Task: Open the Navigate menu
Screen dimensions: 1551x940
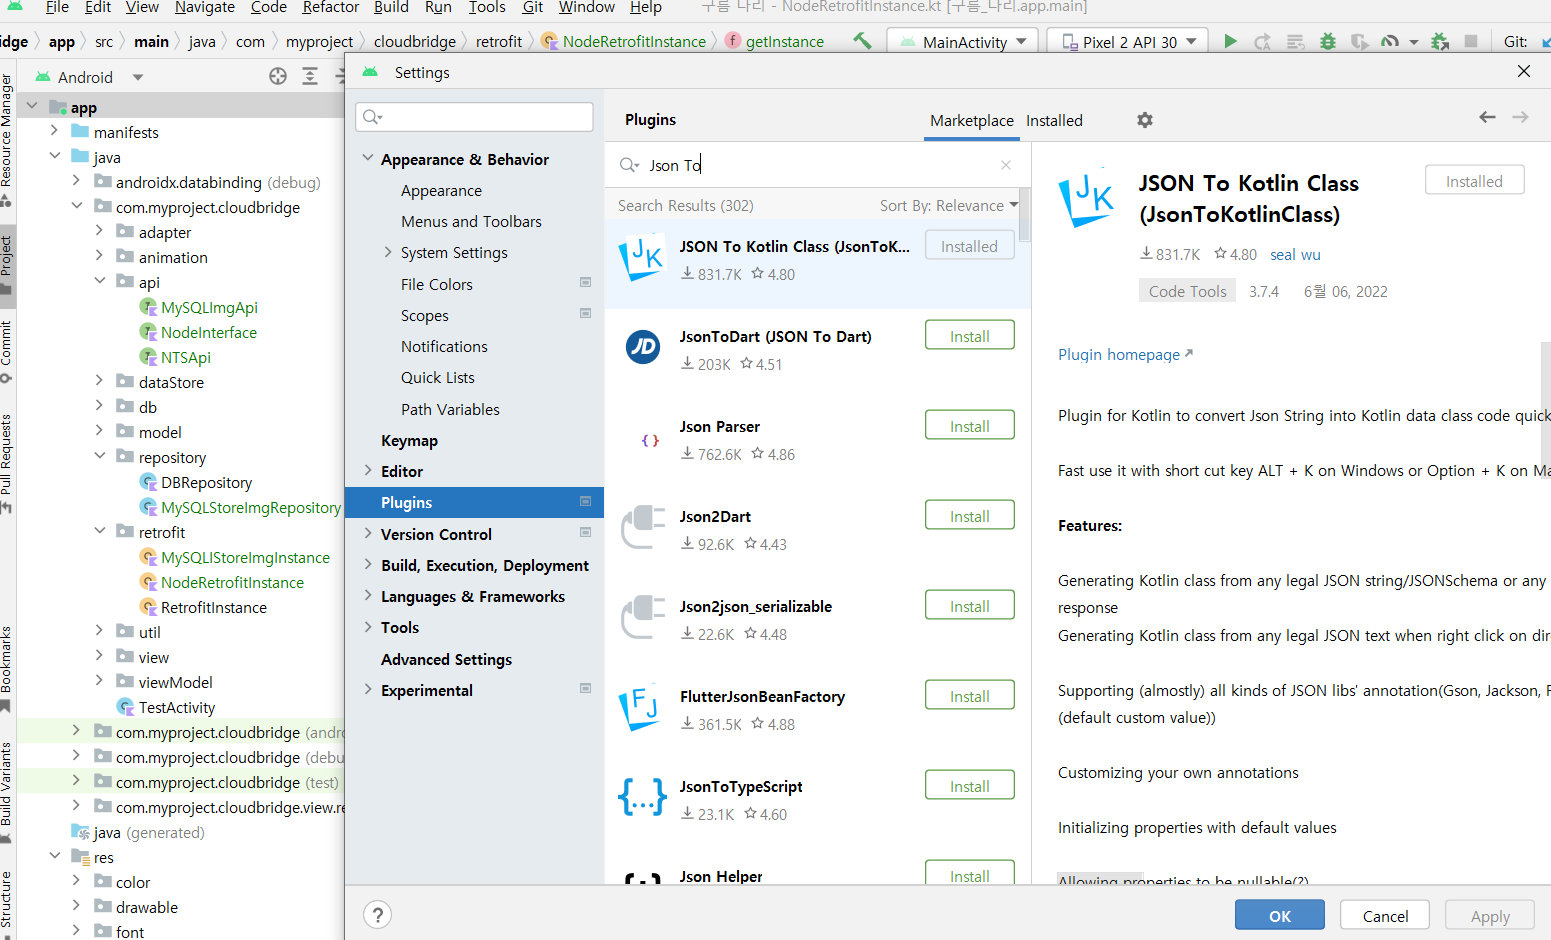Action: click(204, 8)
